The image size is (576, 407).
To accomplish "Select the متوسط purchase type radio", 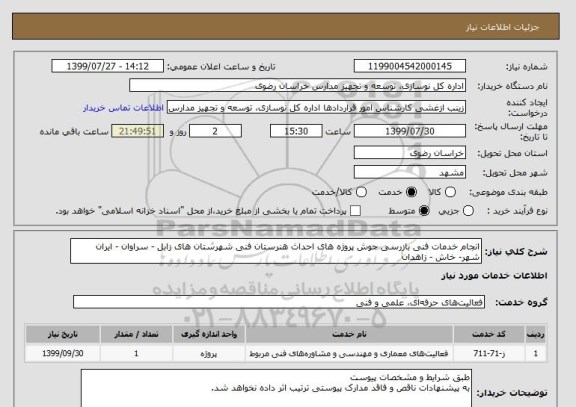I will pyautogui.click(x=424, y=211).
